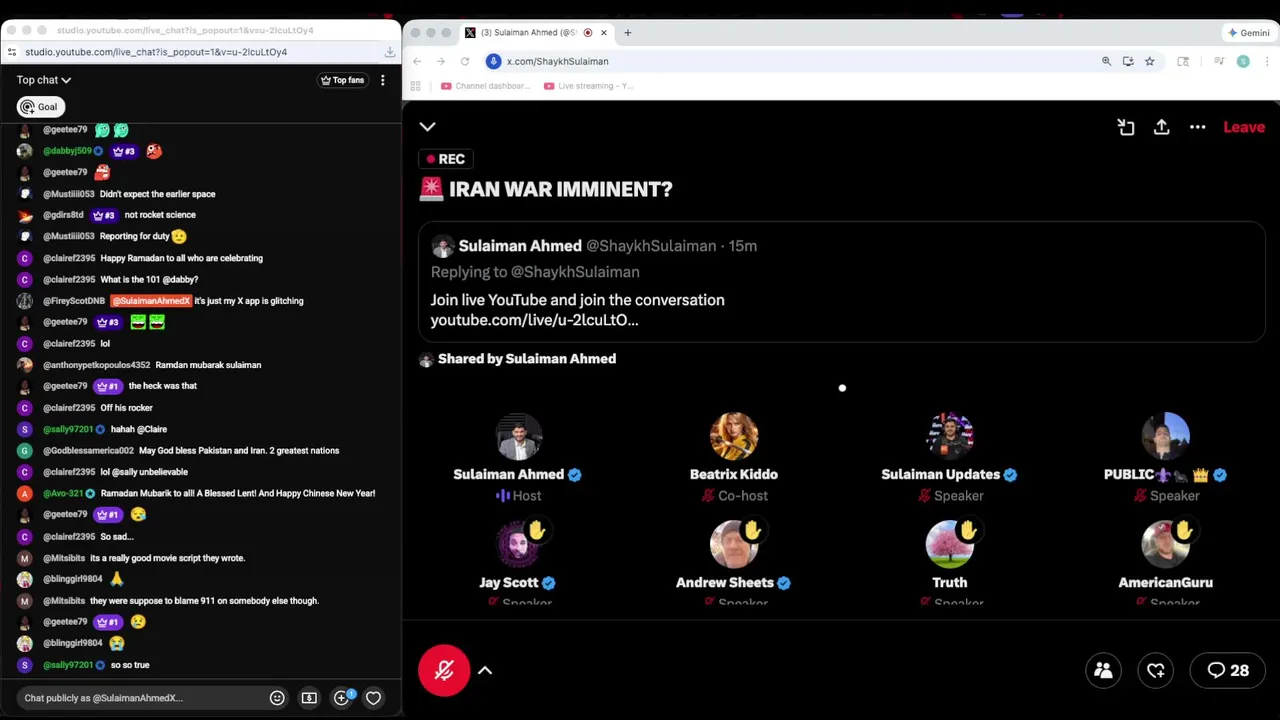
Task: Click the Goal chip in live chat
Action: 40,107
